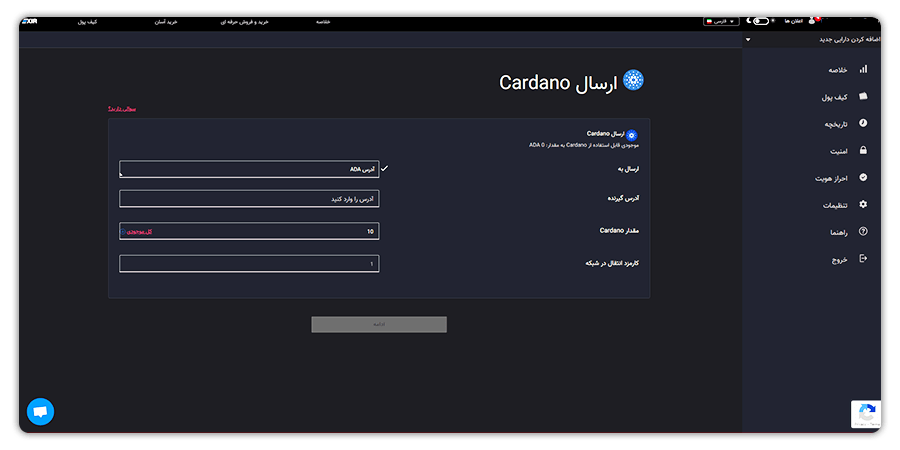Click the wallet icon beside کیف پول in sidebar
Viewport: 900px width, 450px height.
tap(863, 96)
